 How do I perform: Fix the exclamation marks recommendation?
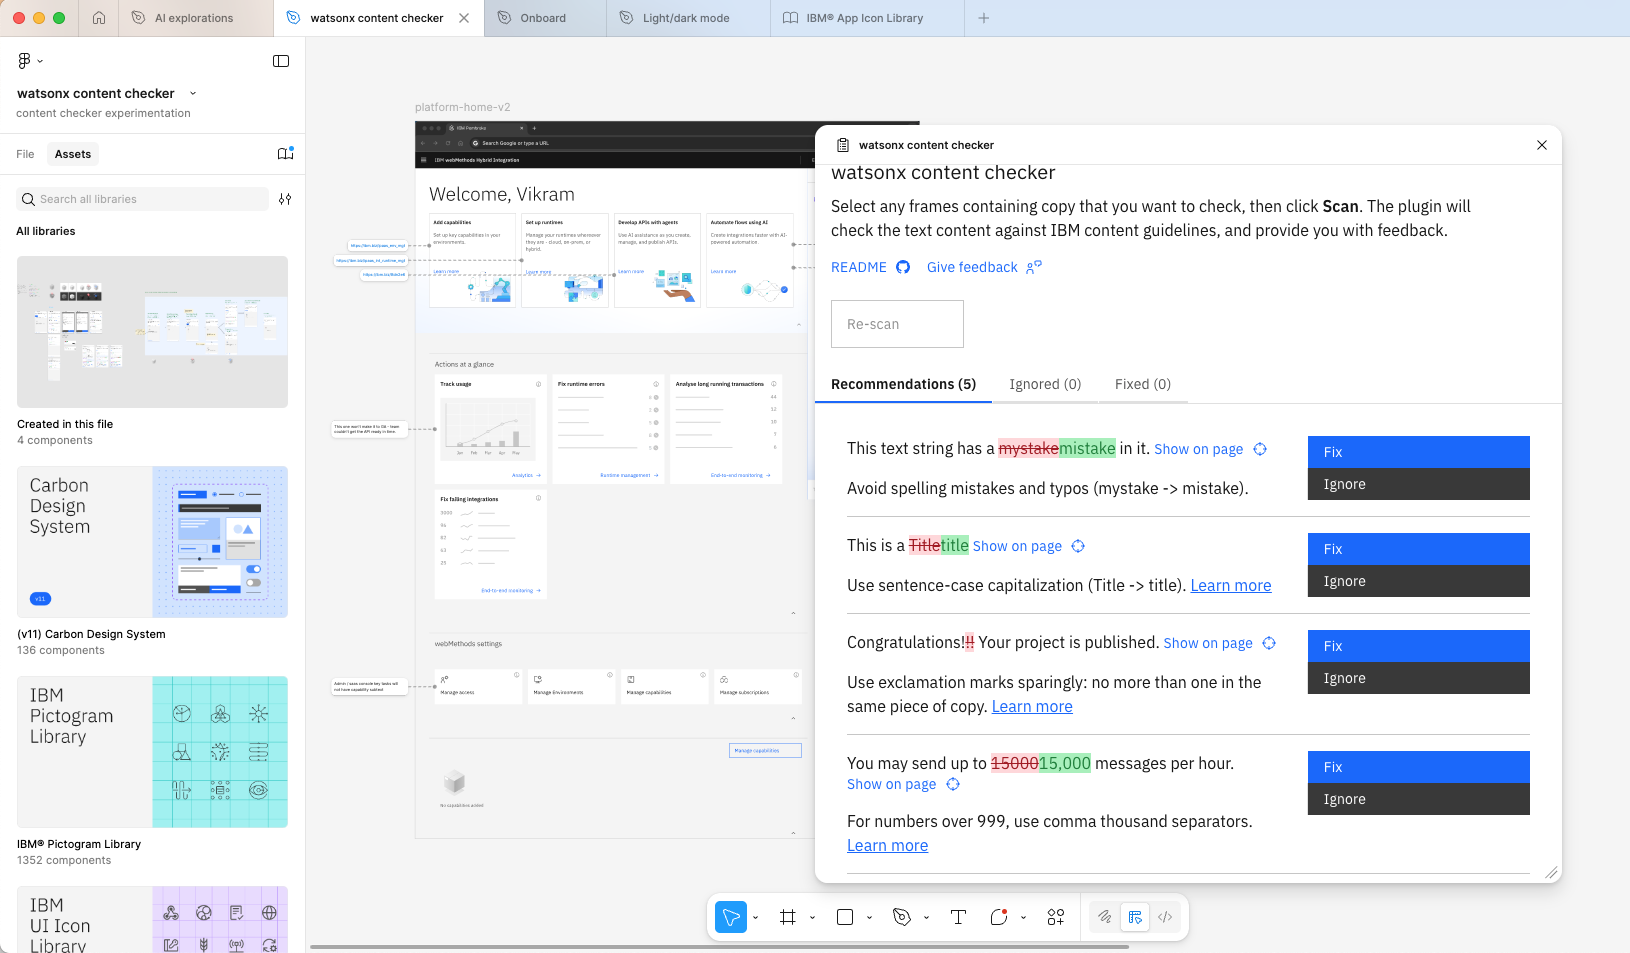(x=1419, y=646)
